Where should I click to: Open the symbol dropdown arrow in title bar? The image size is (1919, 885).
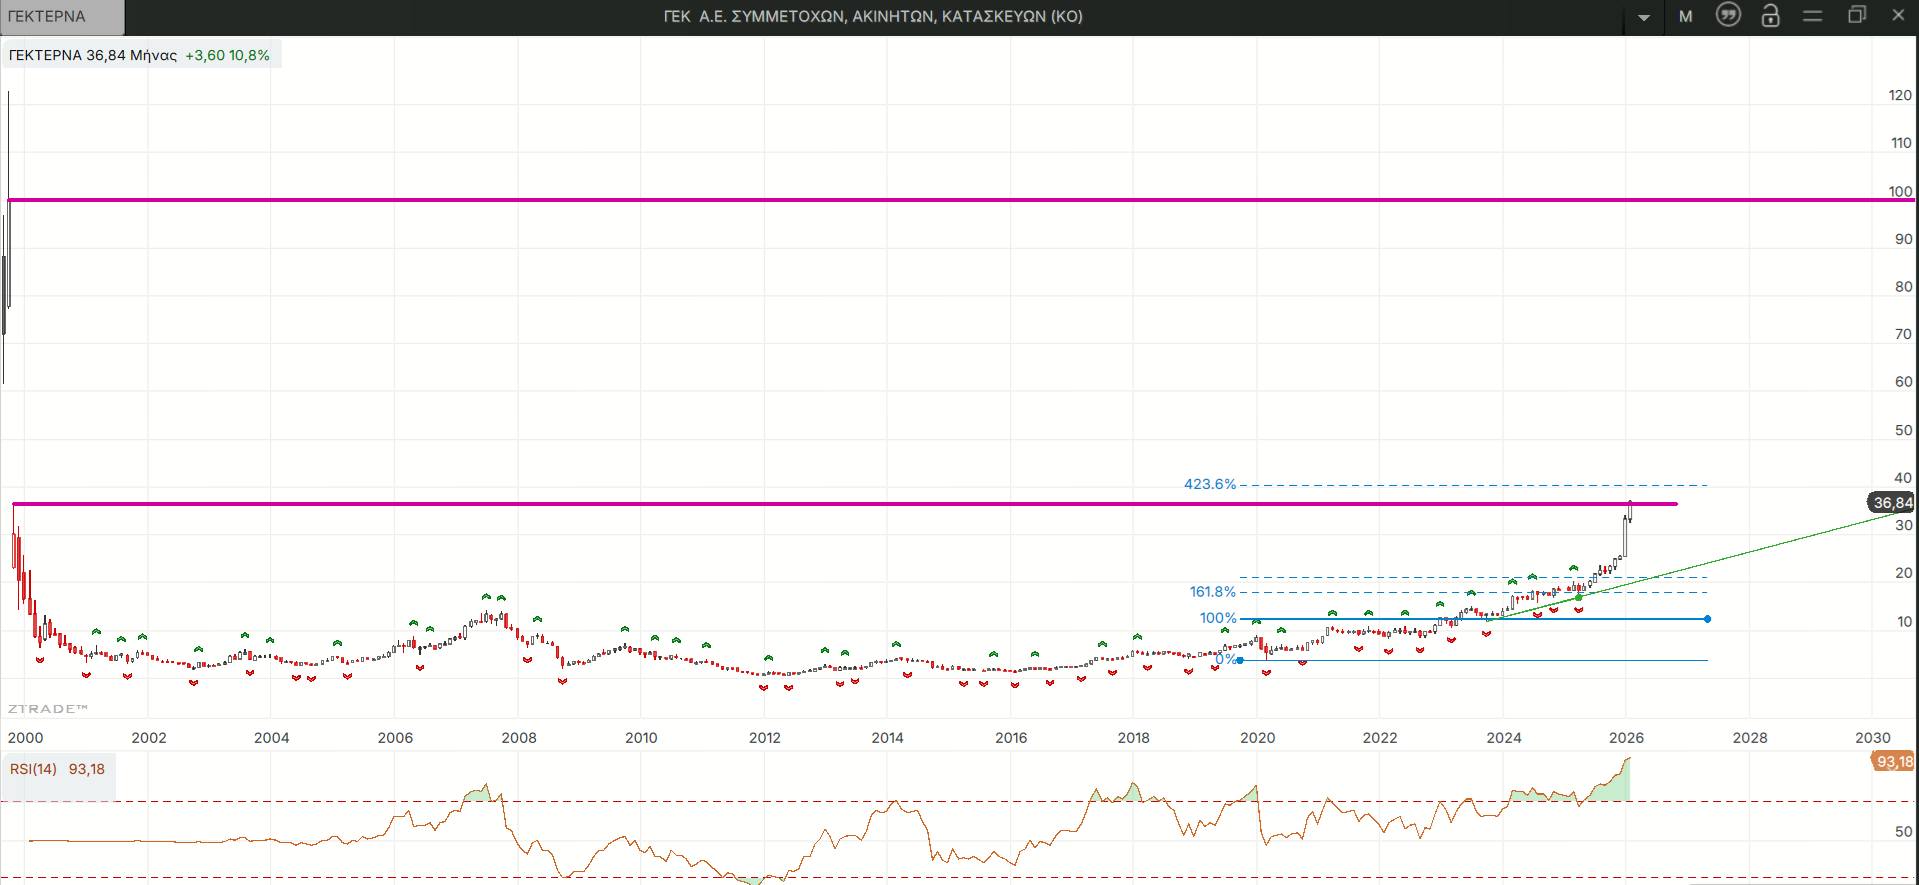(1644, 17)
